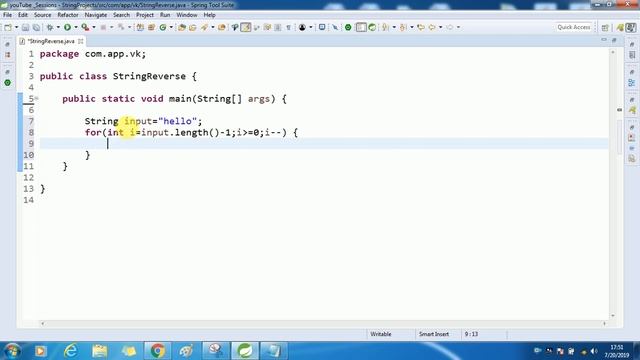Open Windows Explorer folder taskbar icon

click(99, 351)
